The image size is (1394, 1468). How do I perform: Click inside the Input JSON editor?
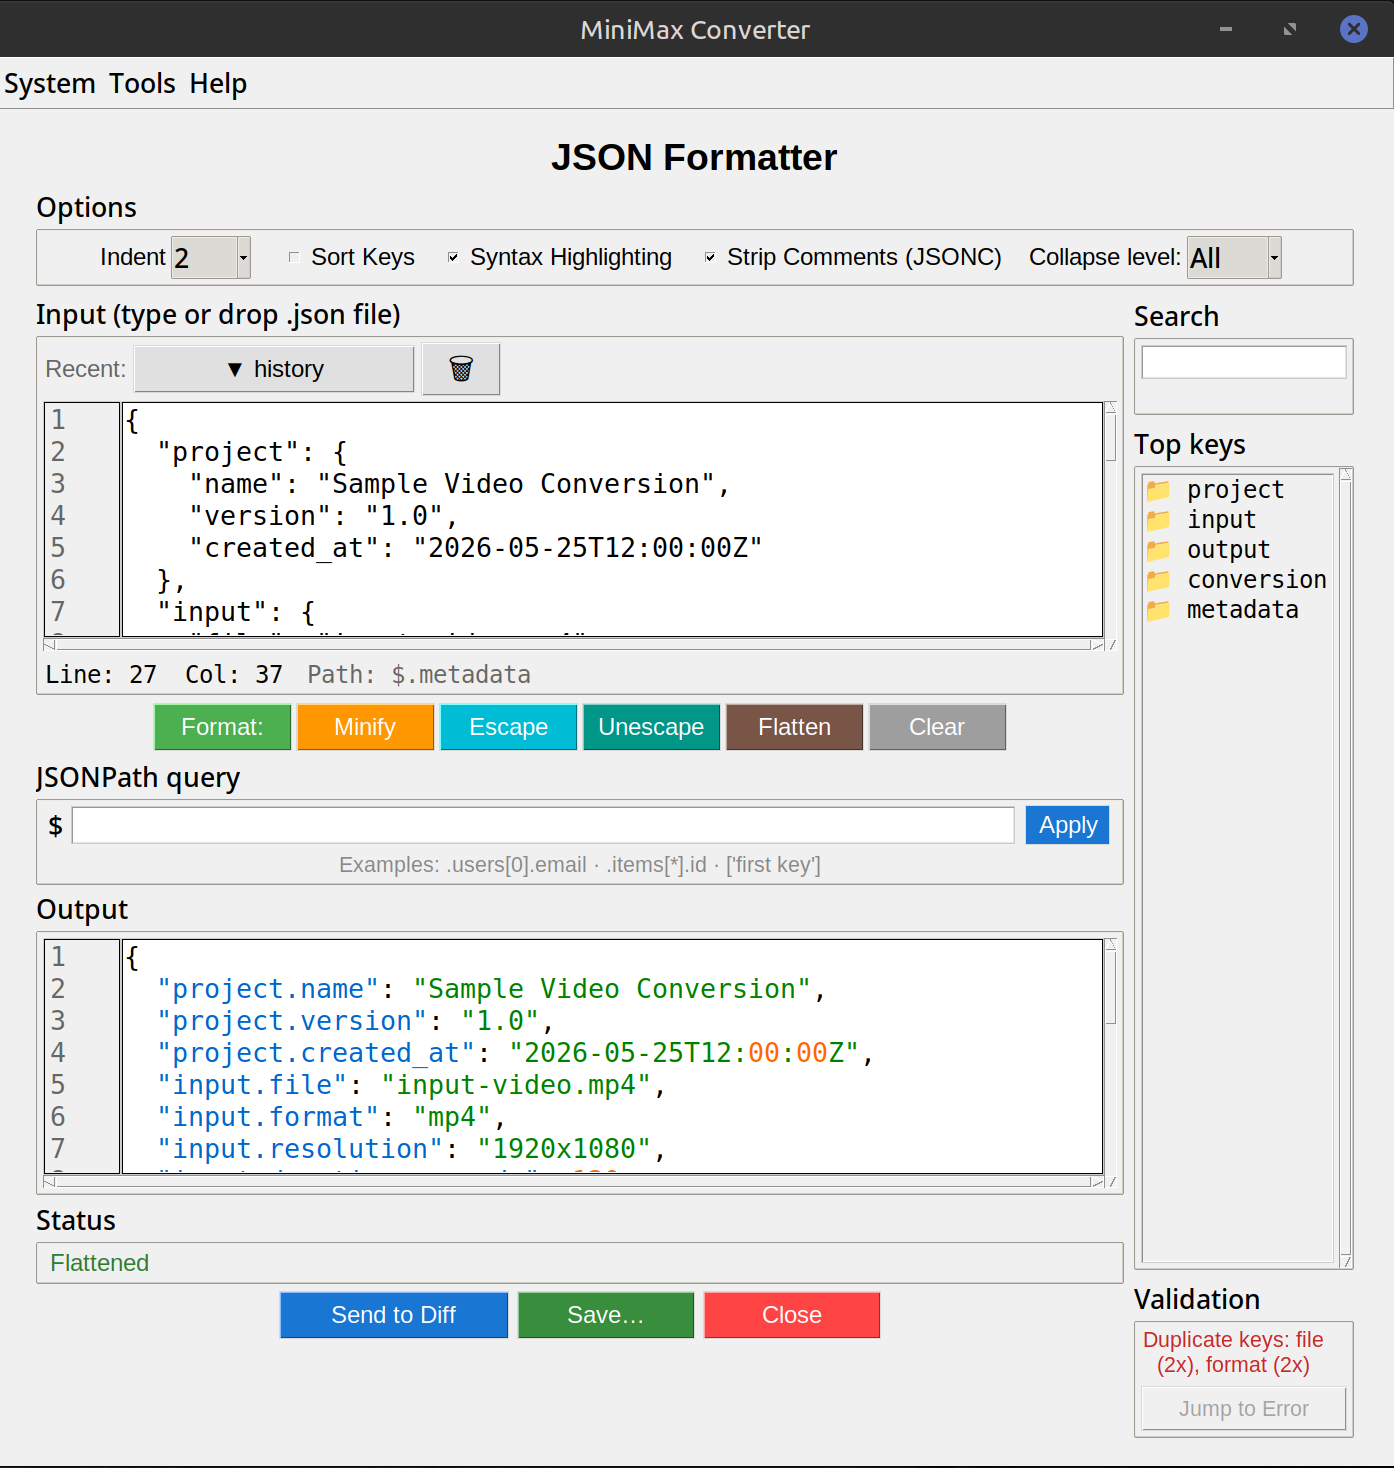pos(612,519)
